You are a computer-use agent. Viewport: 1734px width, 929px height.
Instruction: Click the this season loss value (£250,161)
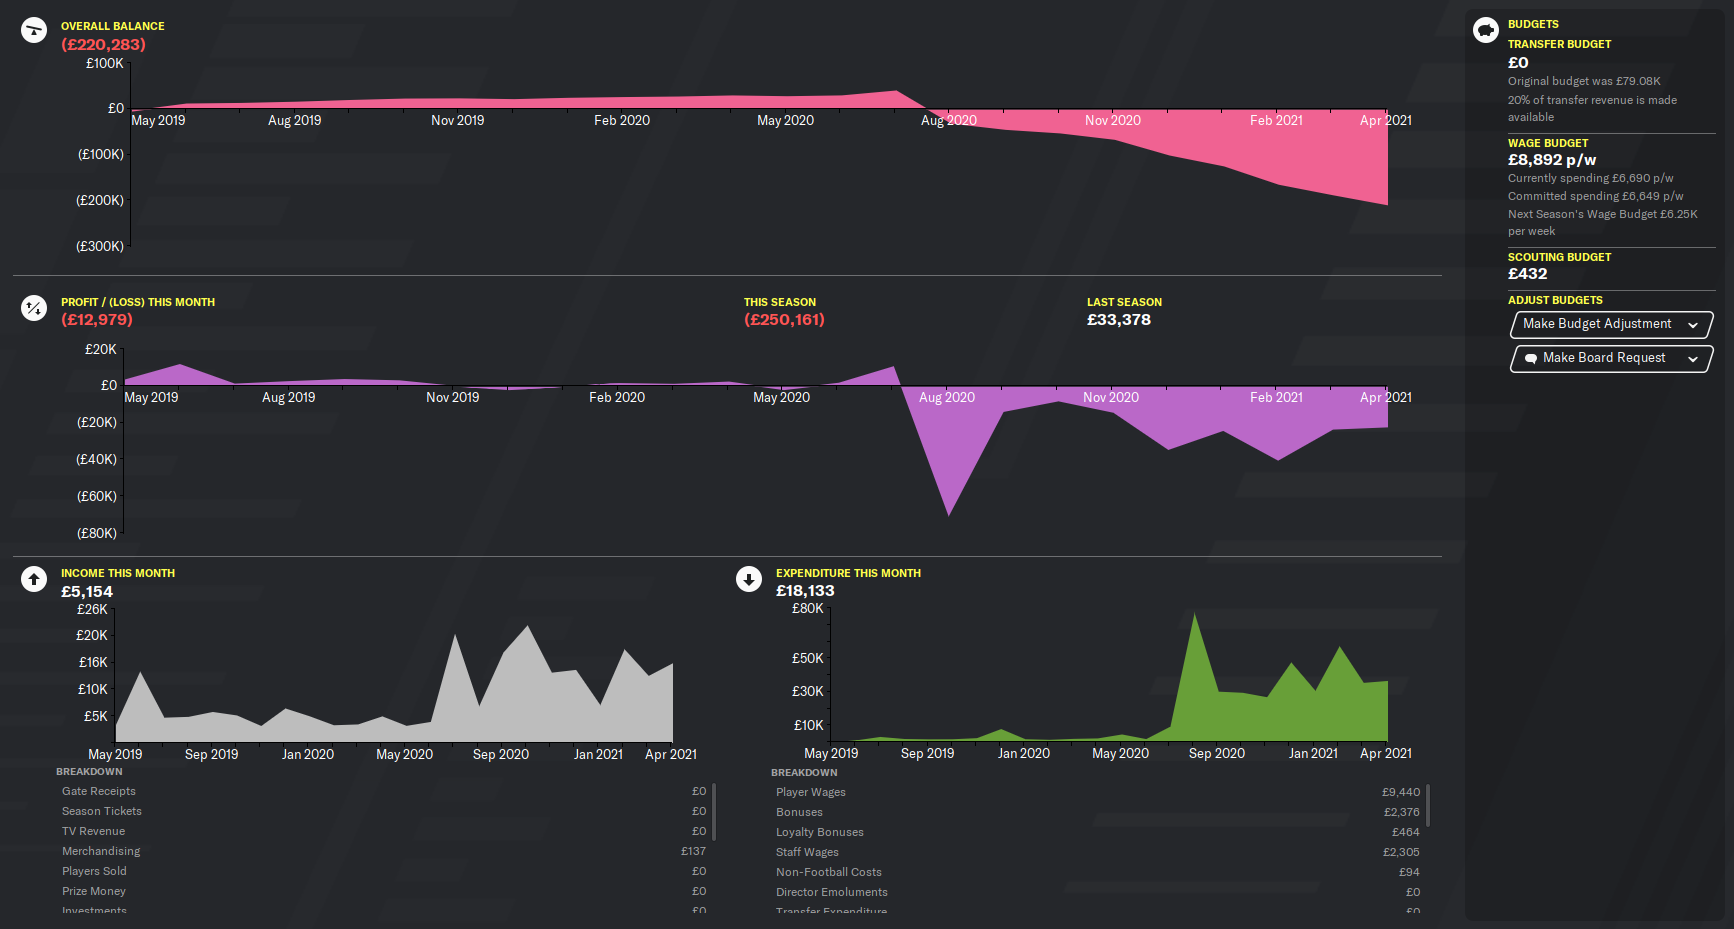tap(784, 320)
